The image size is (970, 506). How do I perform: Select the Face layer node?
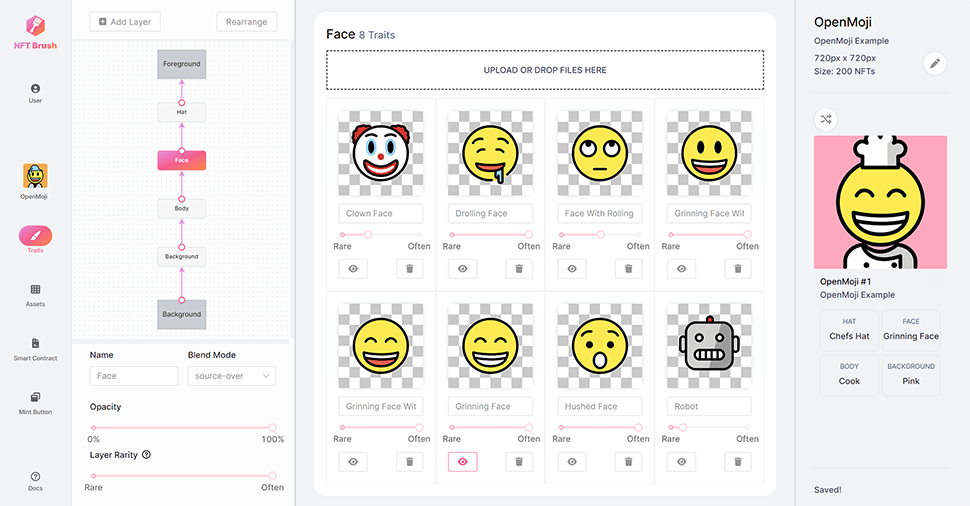(182, 160)
